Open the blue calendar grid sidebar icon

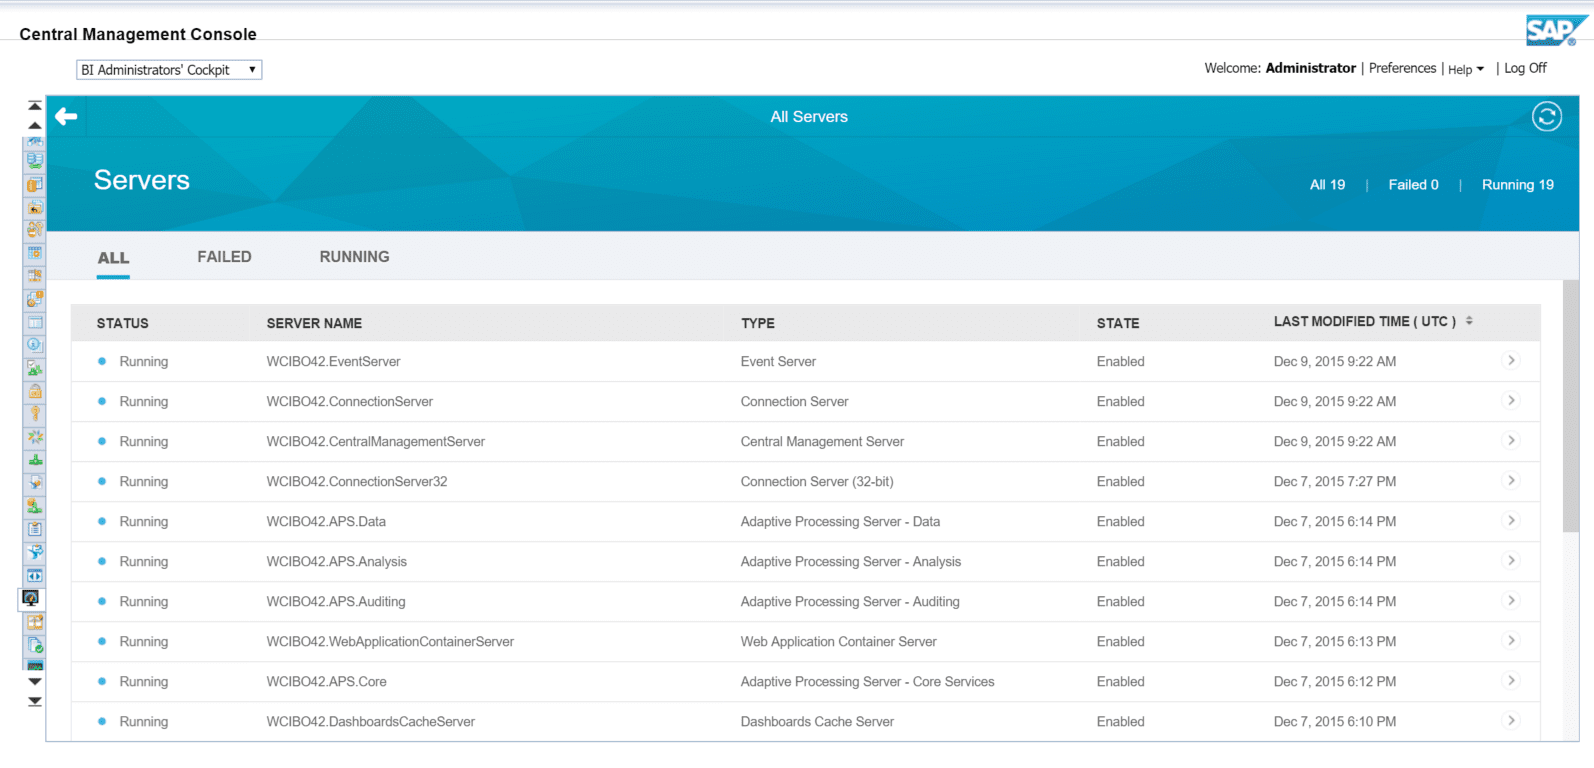pyautogui.click(x=35, y=253)
